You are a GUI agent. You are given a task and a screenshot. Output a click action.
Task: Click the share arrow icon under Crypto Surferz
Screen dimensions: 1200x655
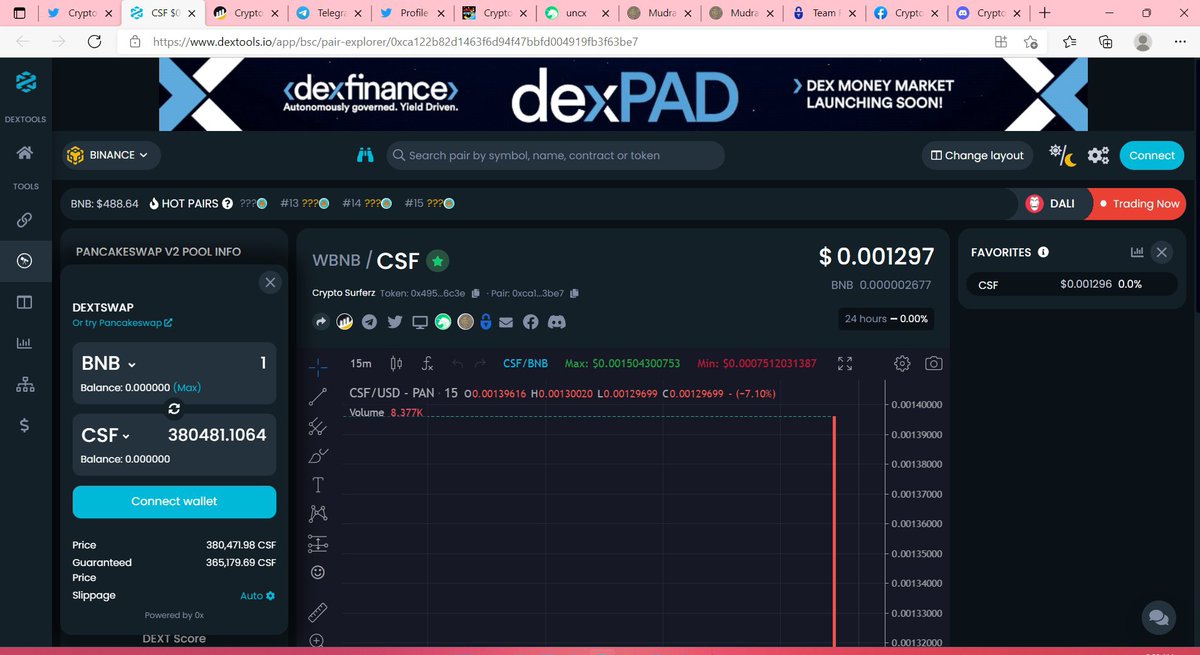[321, 322]
